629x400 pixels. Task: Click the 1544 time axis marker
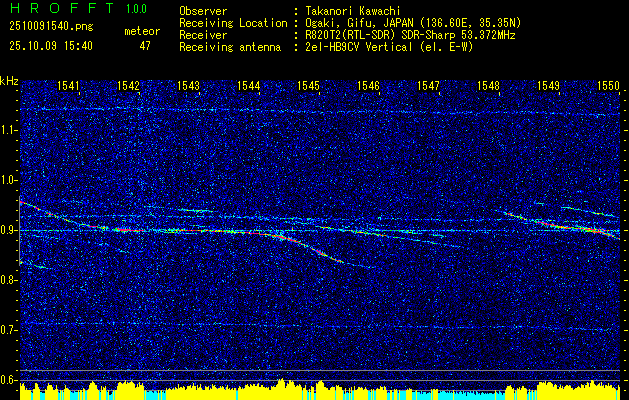point(249,85)
